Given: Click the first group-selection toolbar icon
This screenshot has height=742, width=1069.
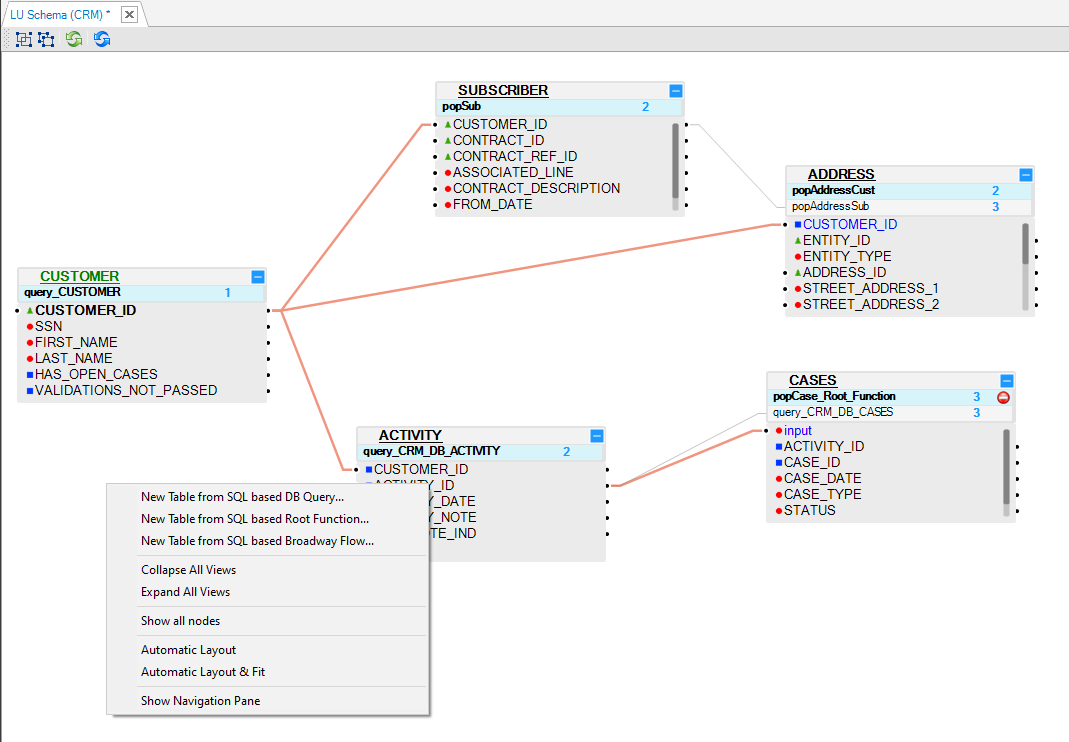Looking at the screenshot, I should coord(23,39).
